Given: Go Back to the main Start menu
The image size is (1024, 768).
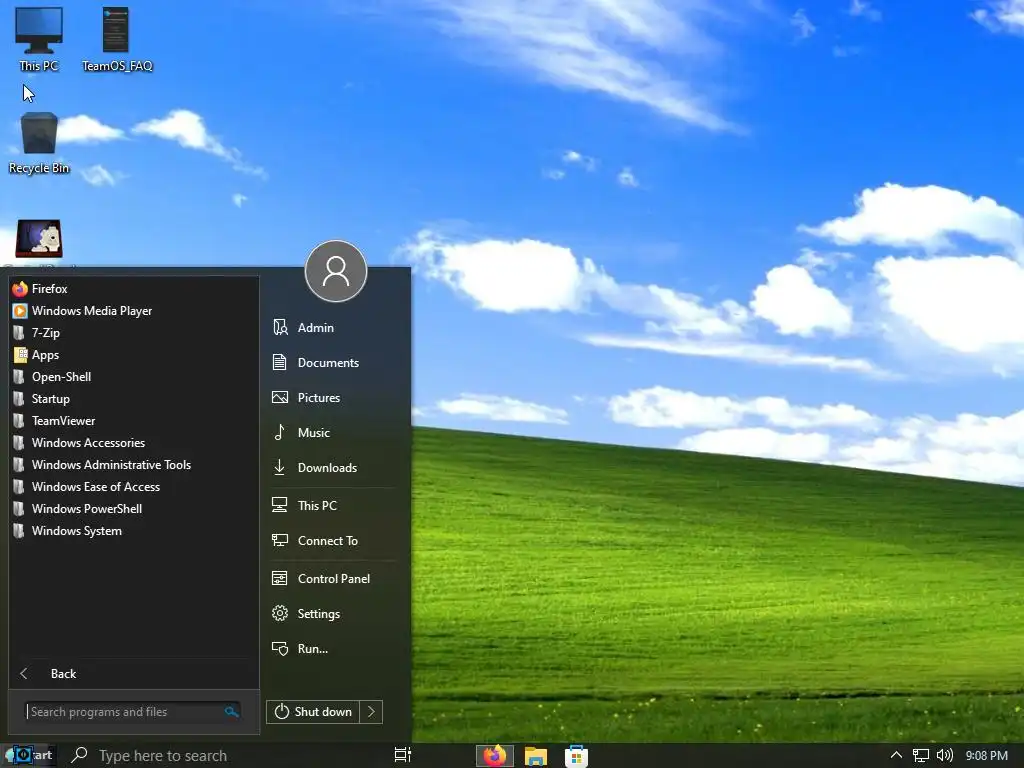Looking at the screenshot, I should [x=134, y=673].
